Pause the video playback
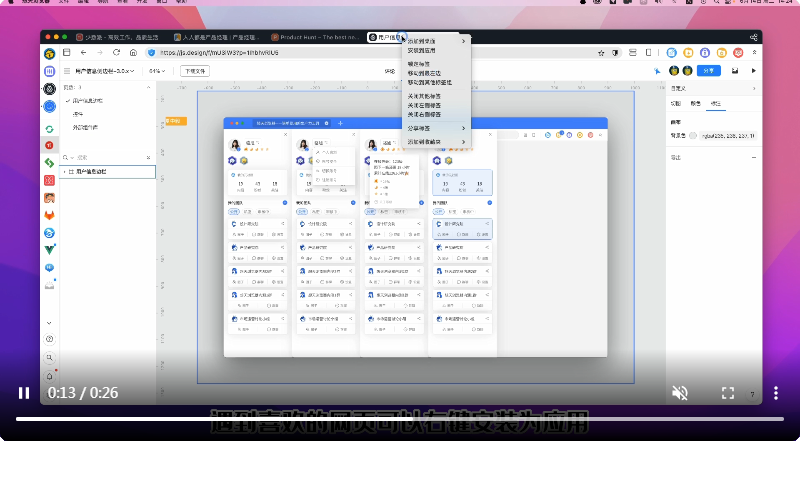This screenshot has width=800, height=490. pos(23,393)
